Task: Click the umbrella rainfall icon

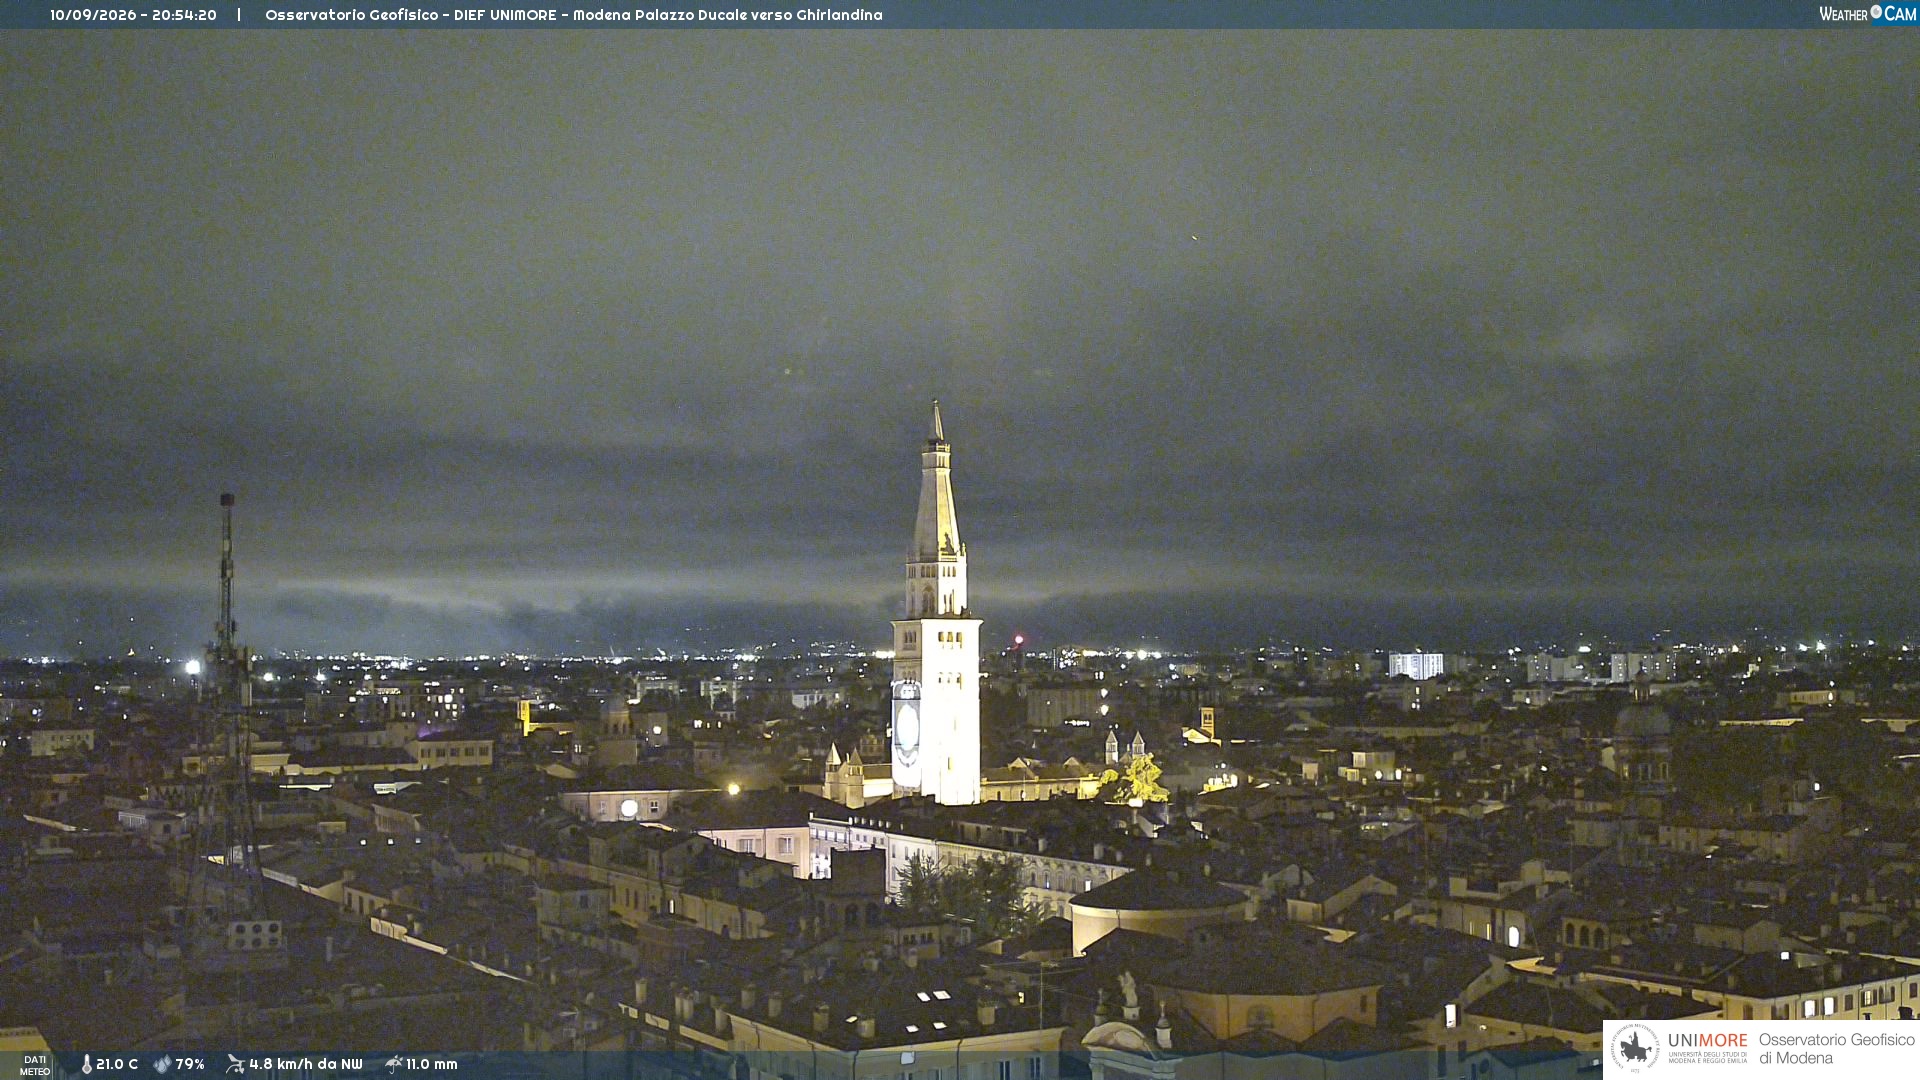Action: coord(393,1064)
